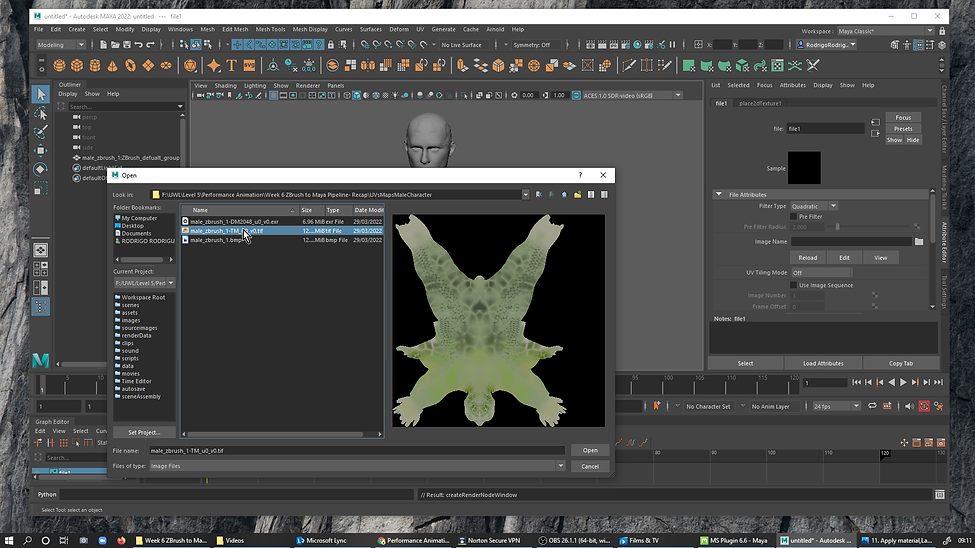Toggle auto keyframe button
Image resolution: width=975 pixels, height=548 pixels.
tap(924, 406)
